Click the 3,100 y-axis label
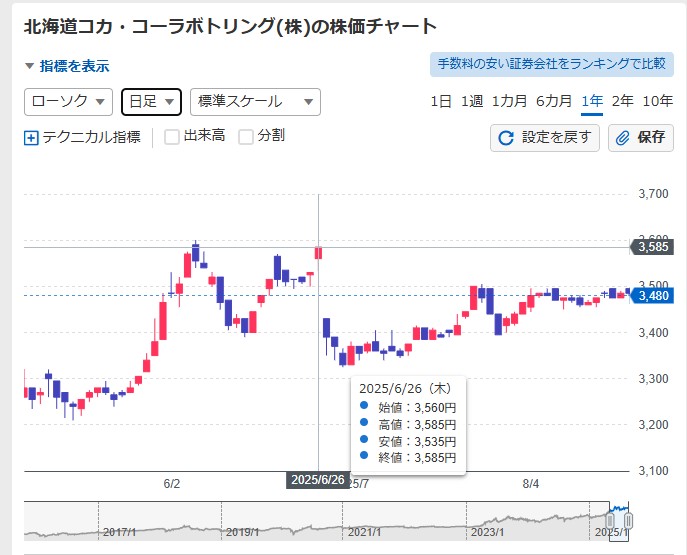Viewport: 687px width, 555px height. point(653,470)
